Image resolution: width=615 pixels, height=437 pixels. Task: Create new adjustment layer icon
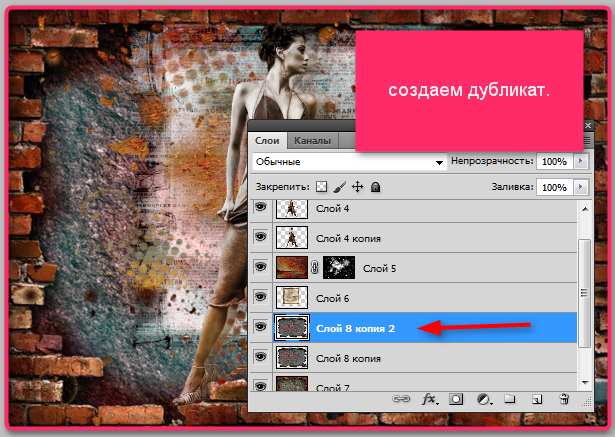(484, 399)
